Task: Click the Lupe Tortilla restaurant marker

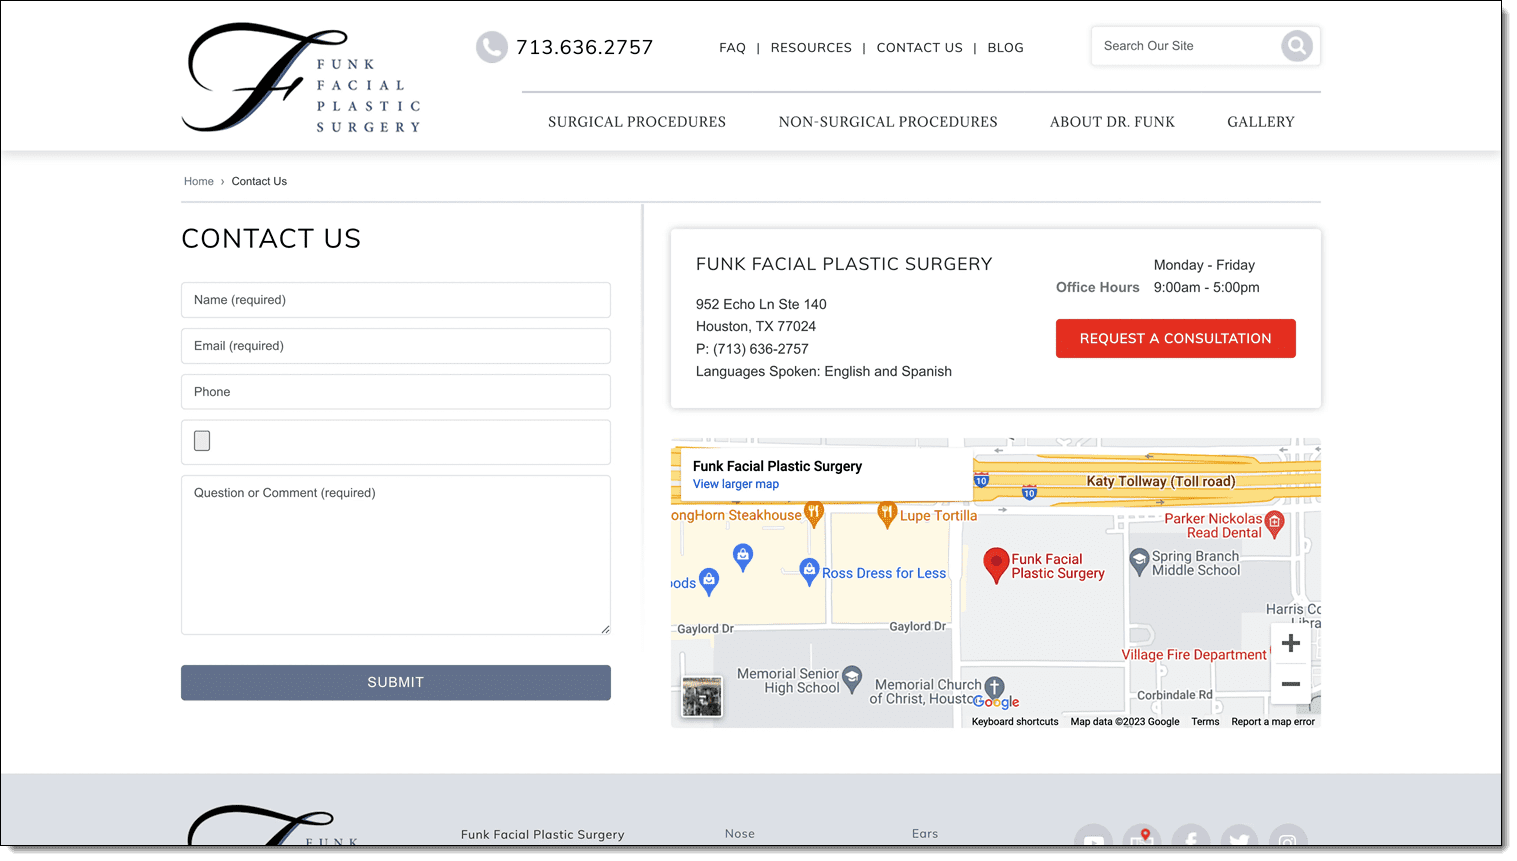Action: point(886,514)
